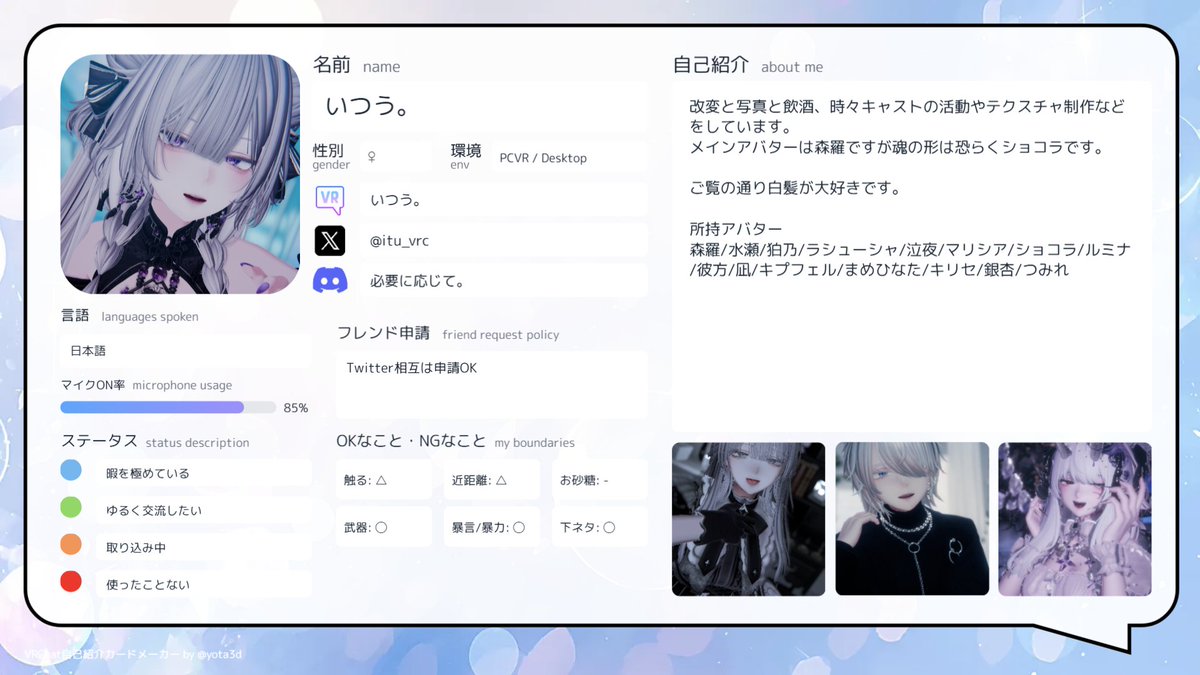Click the VRChat icon next to the username
Viewport: 1200px width, 675px height.
click(331, 199)
